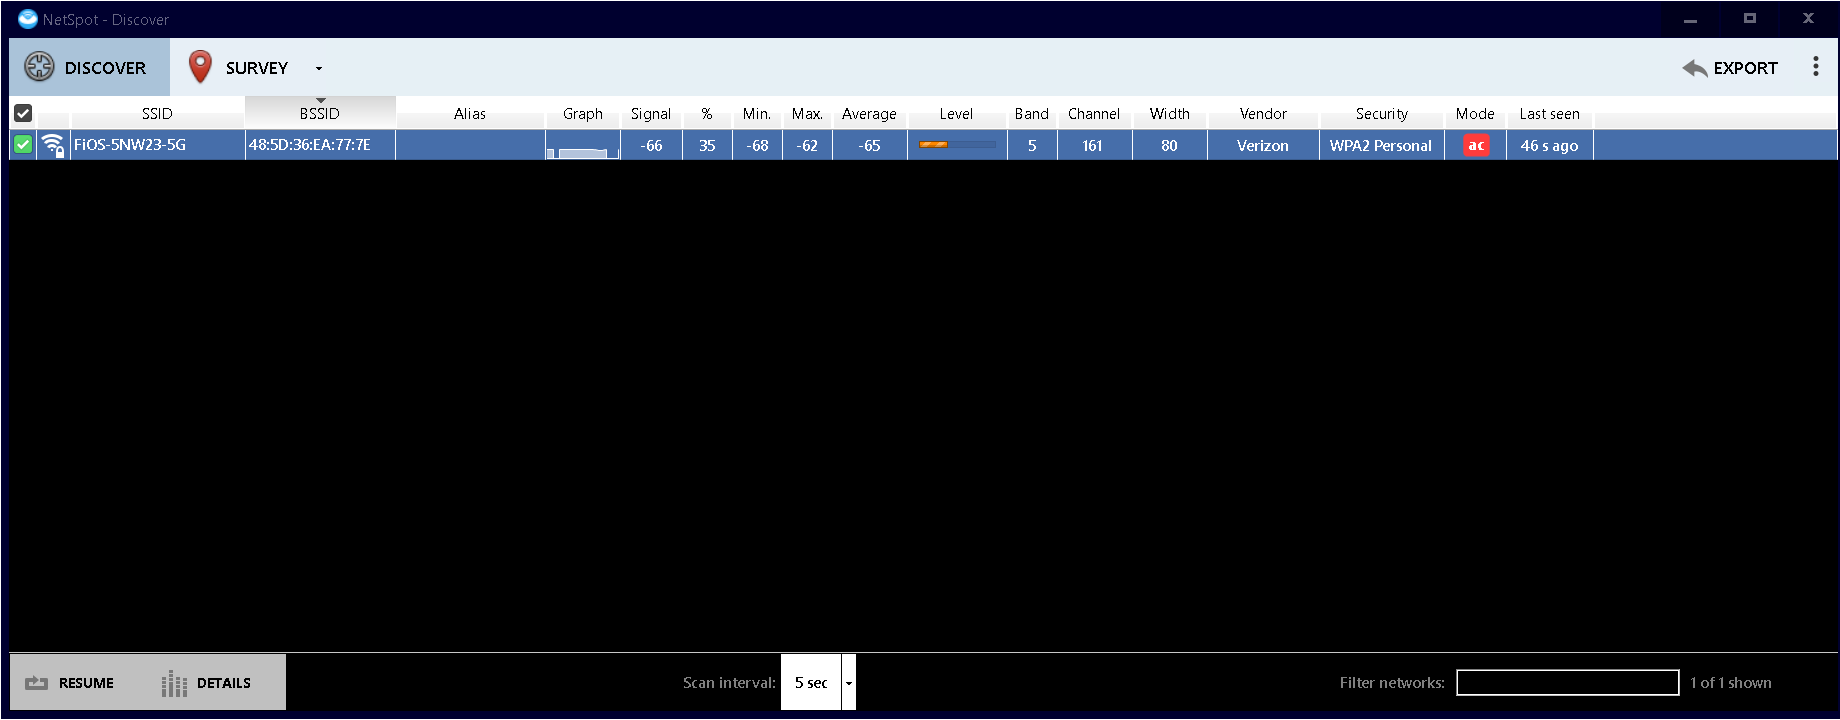Click the signal level bar for FiOS-5NW23-5G
Viewport: 1840px width, 720px height.
pos(957,145)
